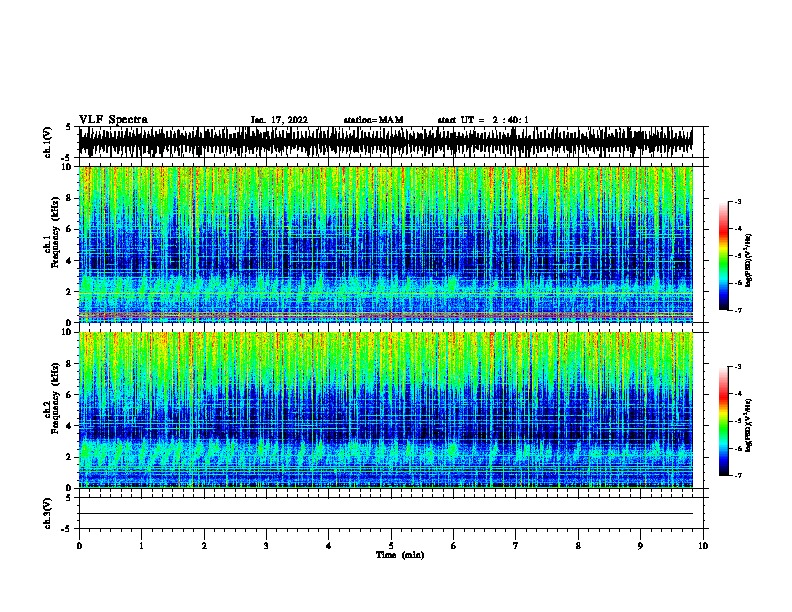Image resolution: width=792 pixels, height=612 pixels.
Task: Click the "VLF Spectra" plot title
Action: [x=113, y=120]
